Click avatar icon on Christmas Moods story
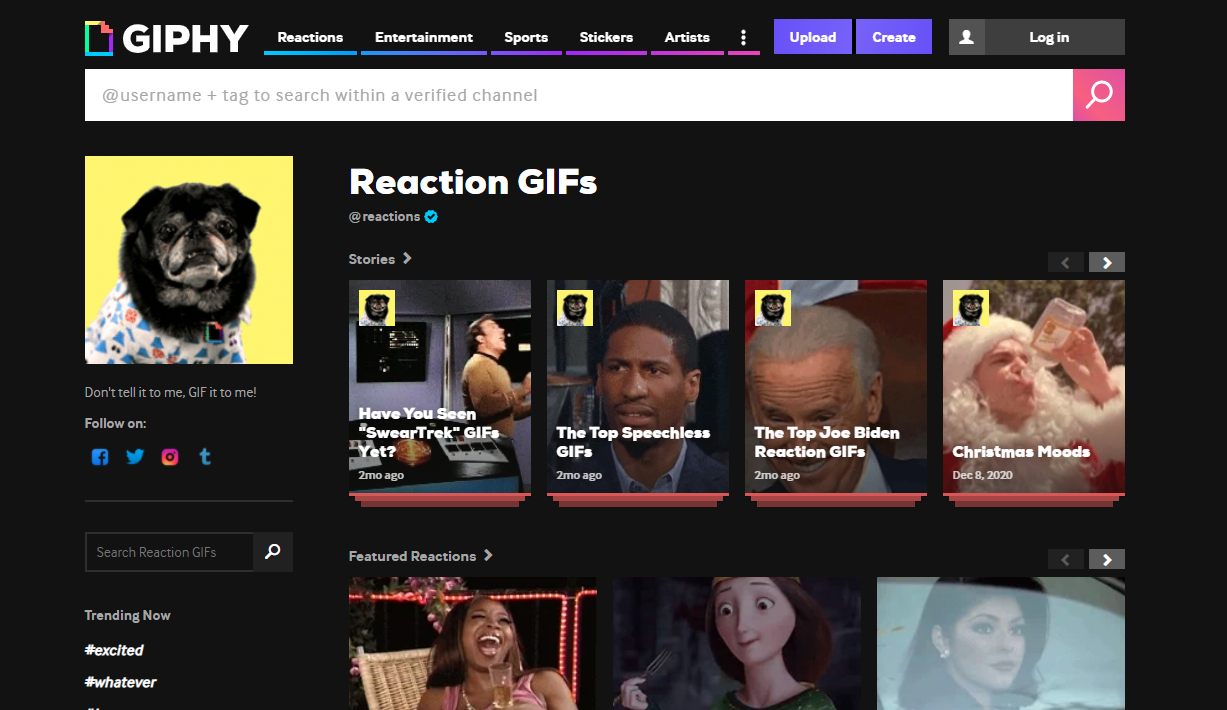 (x=971, y=308)
